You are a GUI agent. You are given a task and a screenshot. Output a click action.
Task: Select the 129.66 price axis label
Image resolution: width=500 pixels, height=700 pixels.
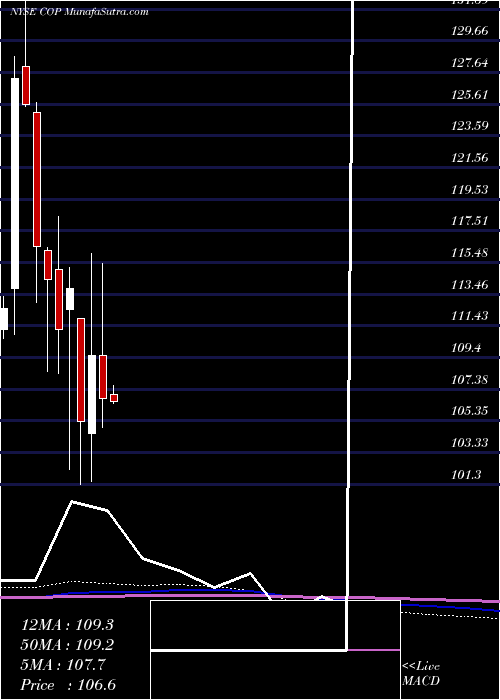point(470,32)
